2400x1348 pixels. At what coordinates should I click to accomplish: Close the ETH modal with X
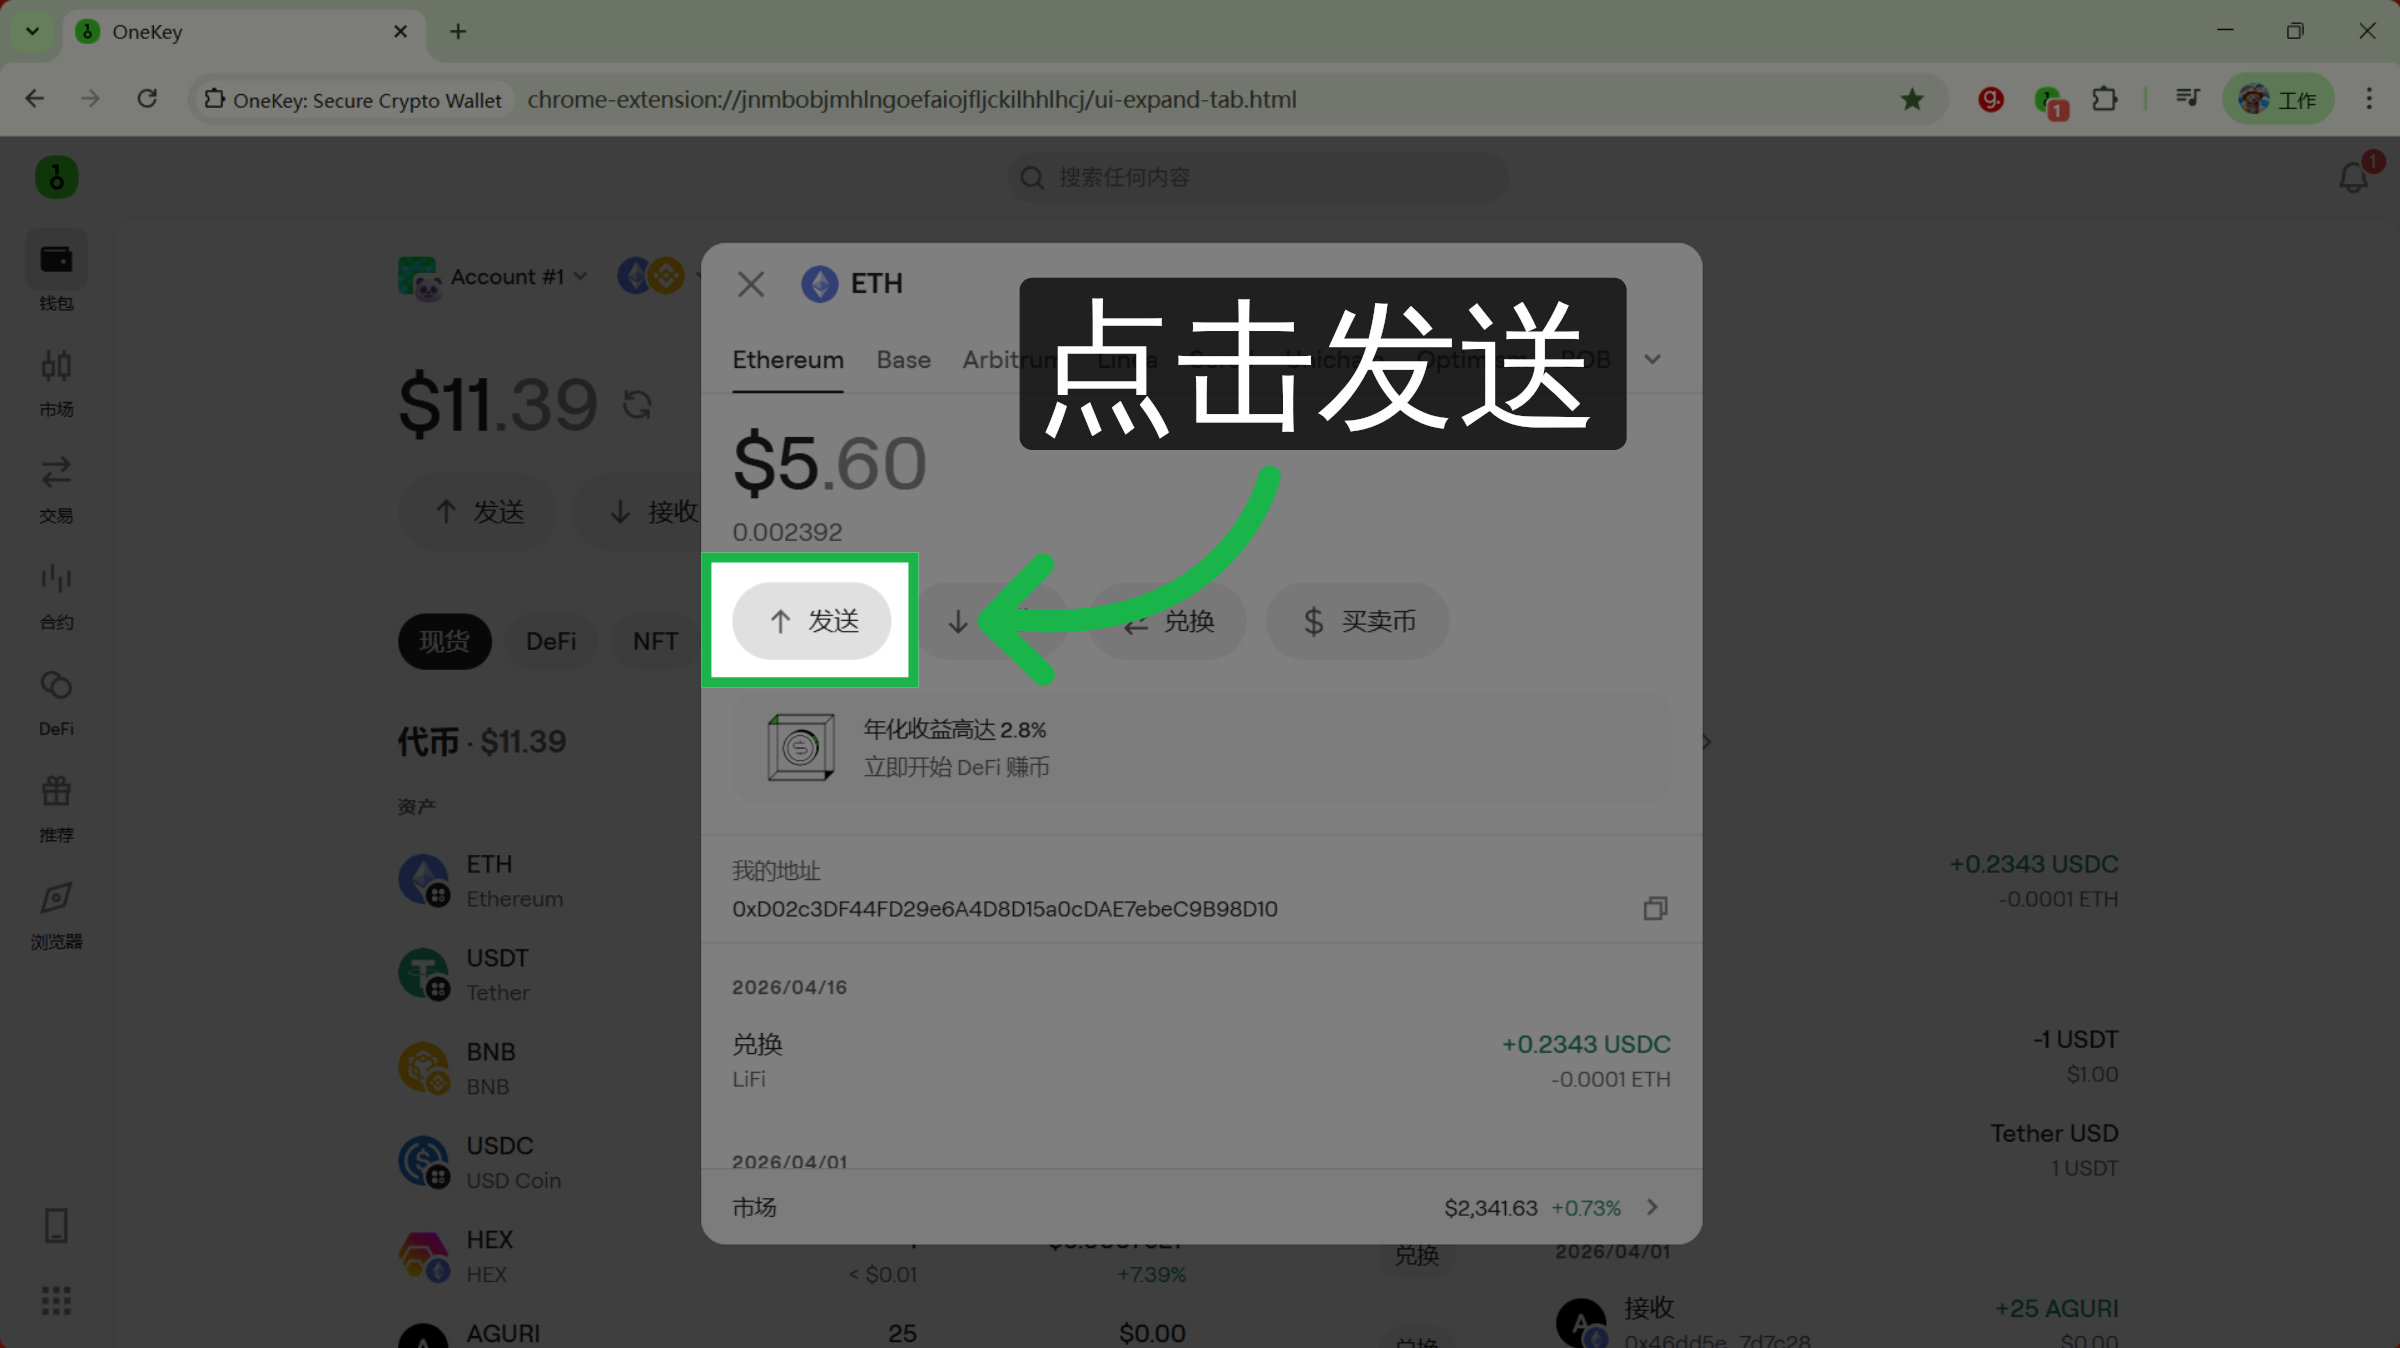[751, 284]
